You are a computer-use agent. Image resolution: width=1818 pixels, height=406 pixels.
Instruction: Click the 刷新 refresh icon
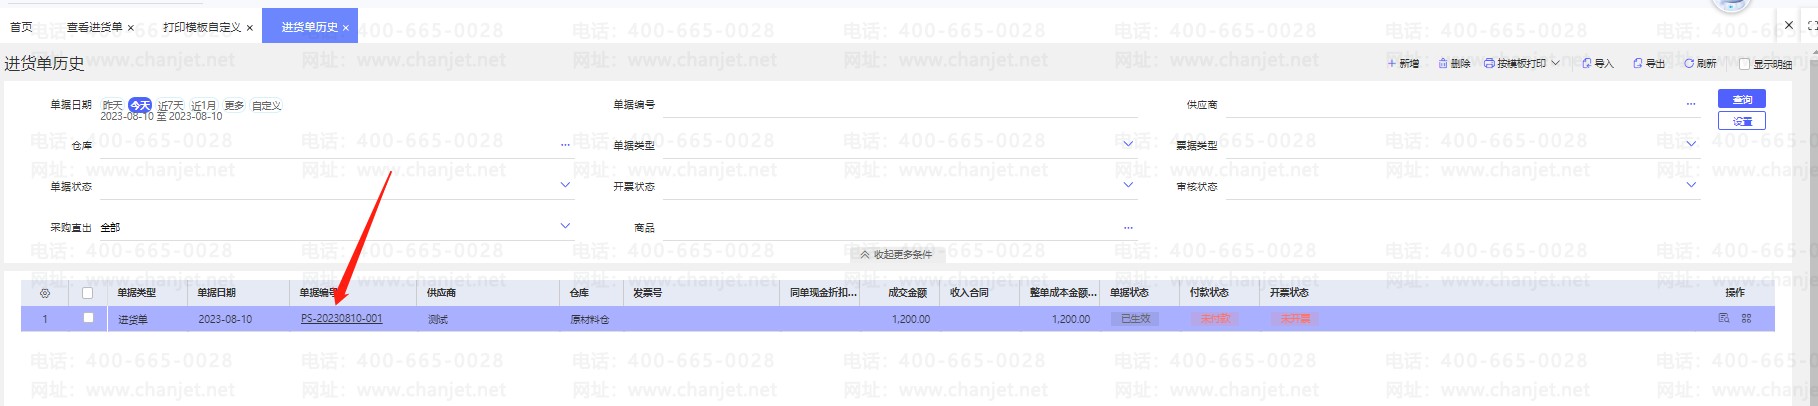coord(1689,64)
